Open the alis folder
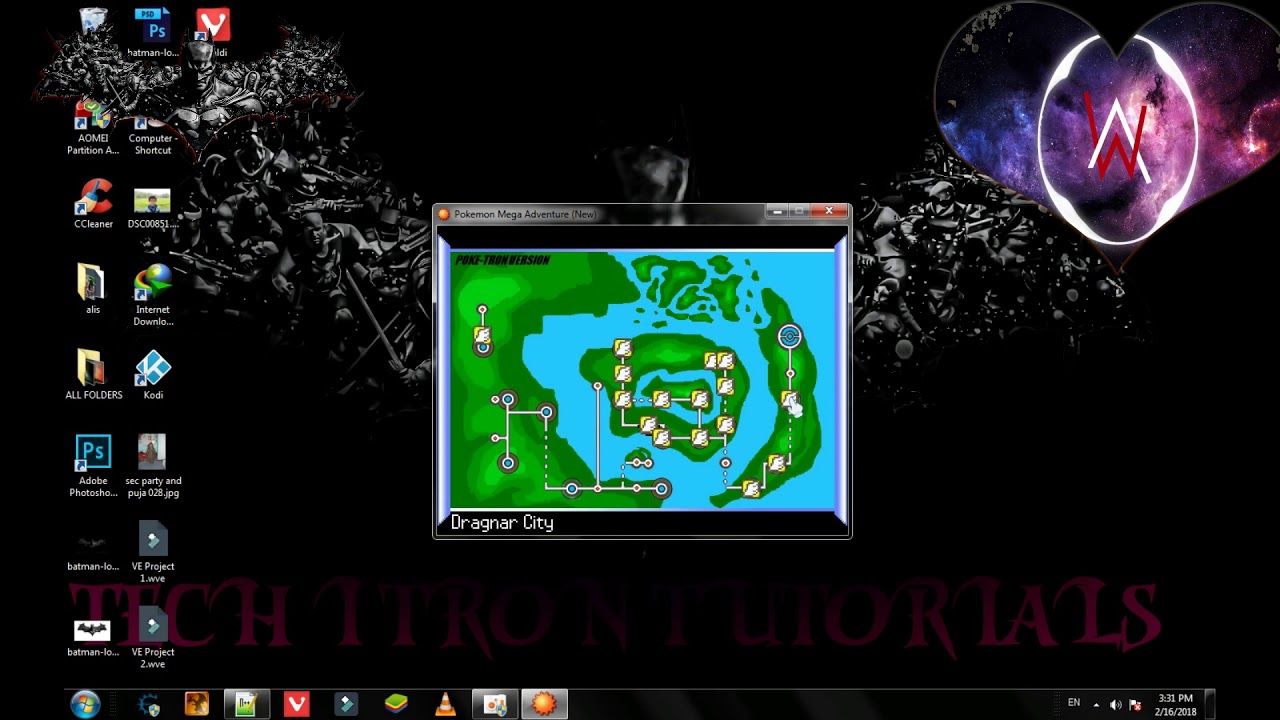The width and height of the screenshot is (1280, 720). [x=92, y=290]
